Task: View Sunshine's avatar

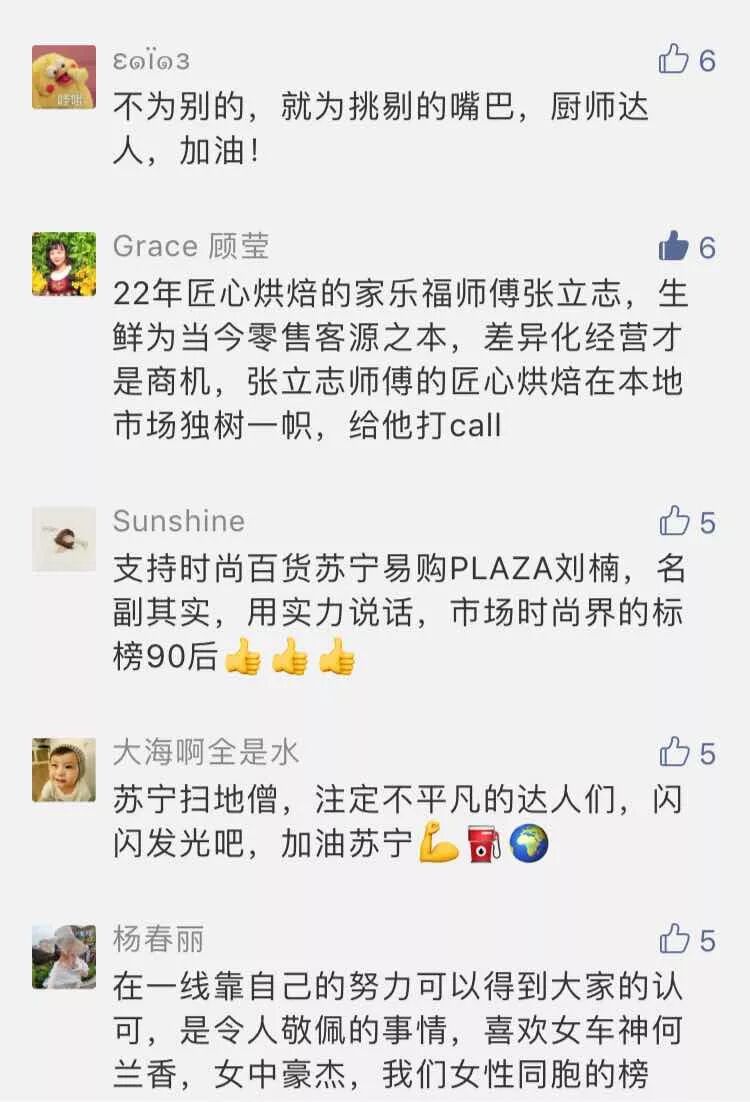Action: click(64, 538)
